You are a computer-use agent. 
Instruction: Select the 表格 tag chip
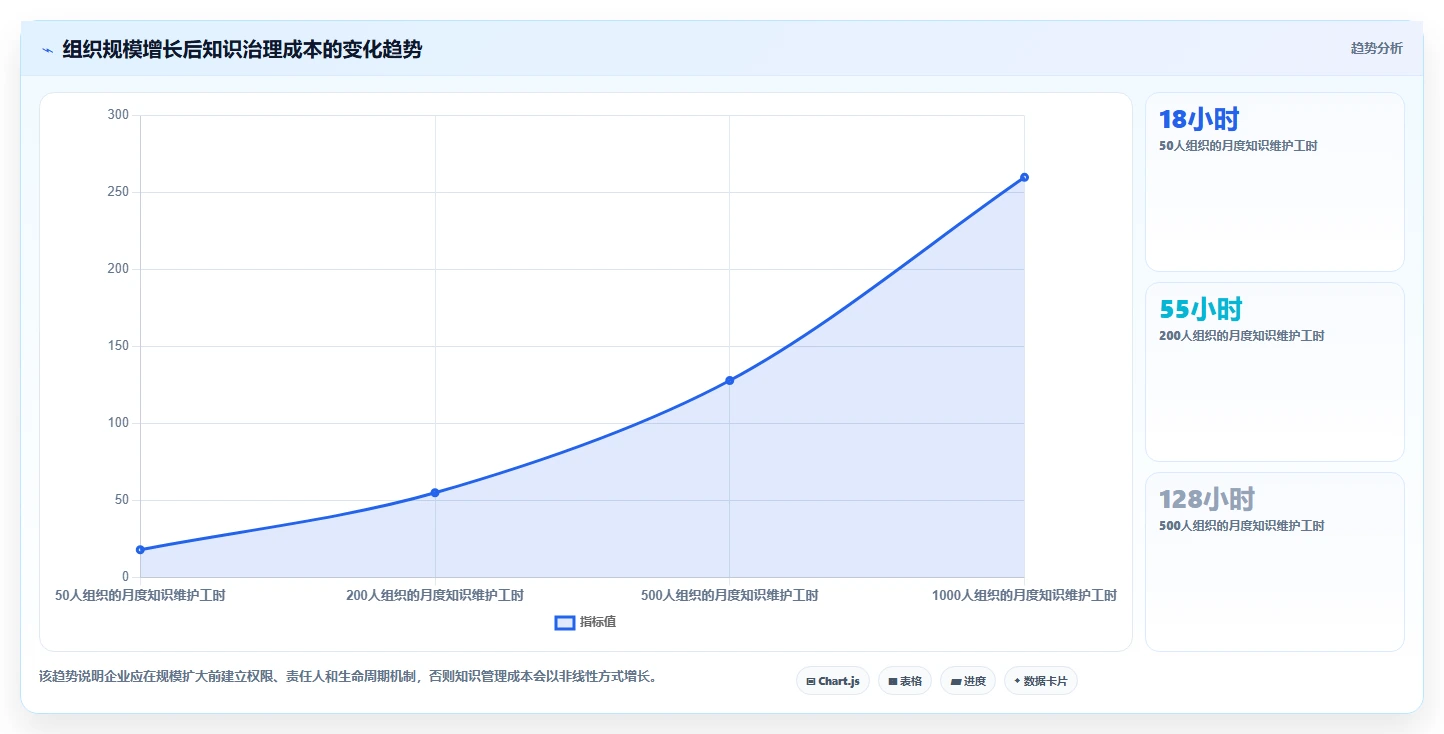pos(905,681)
